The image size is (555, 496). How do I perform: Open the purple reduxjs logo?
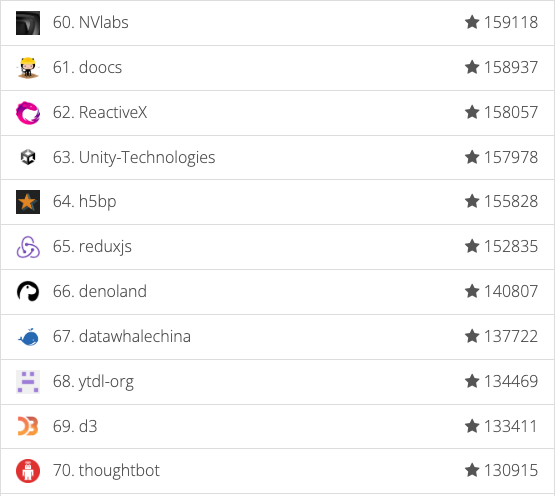(x=28, y=247)
